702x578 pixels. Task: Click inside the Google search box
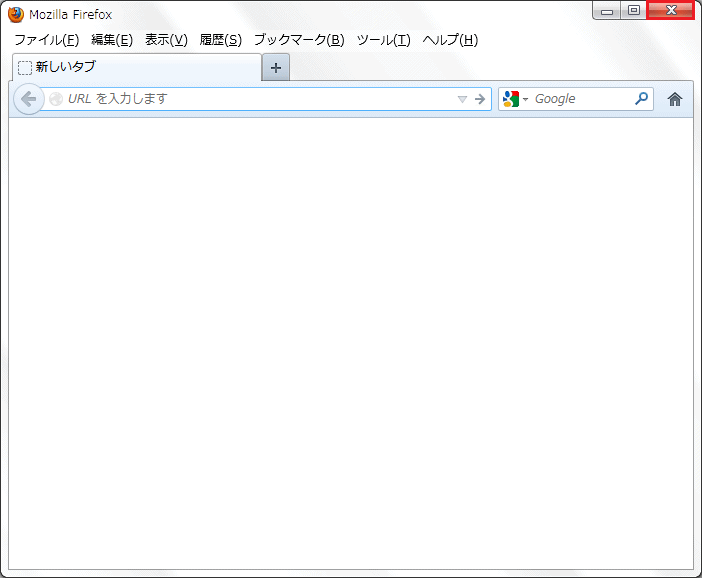[580, 99]
